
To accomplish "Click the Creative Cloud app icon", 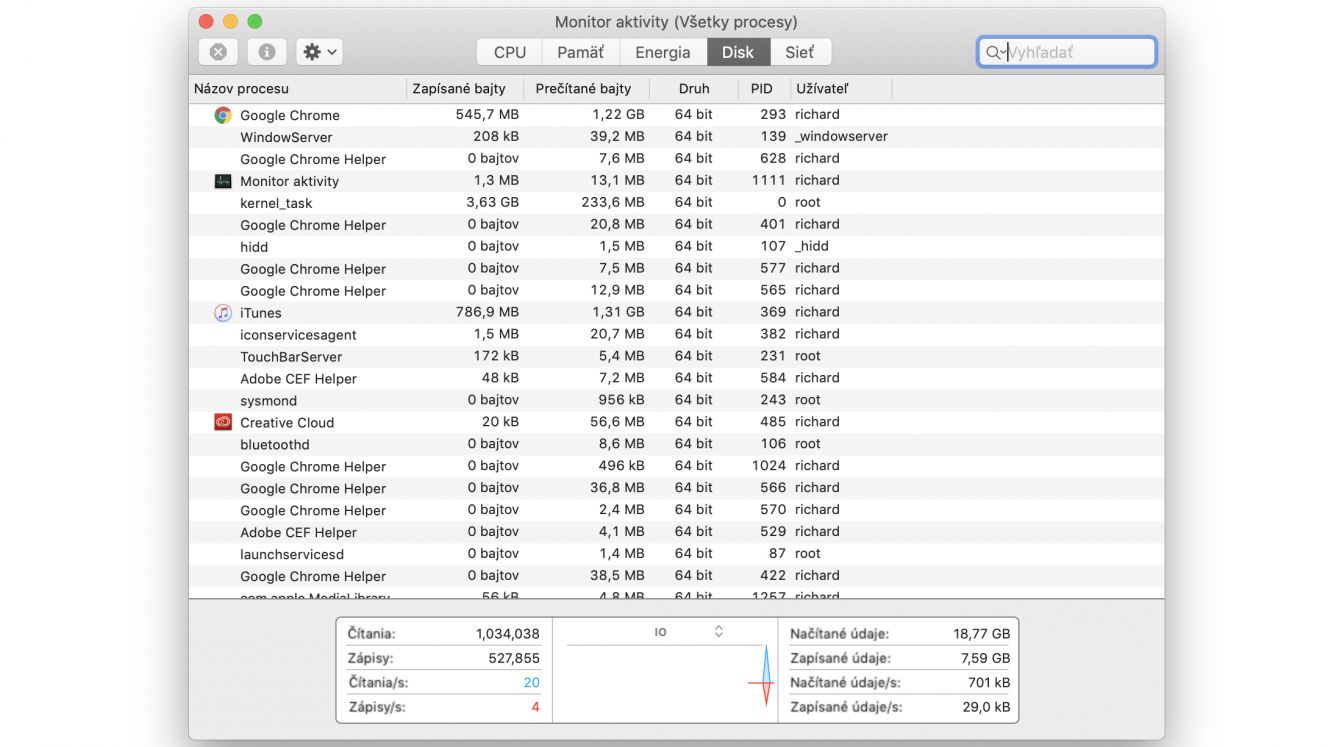I will click(x=223, y=422).
